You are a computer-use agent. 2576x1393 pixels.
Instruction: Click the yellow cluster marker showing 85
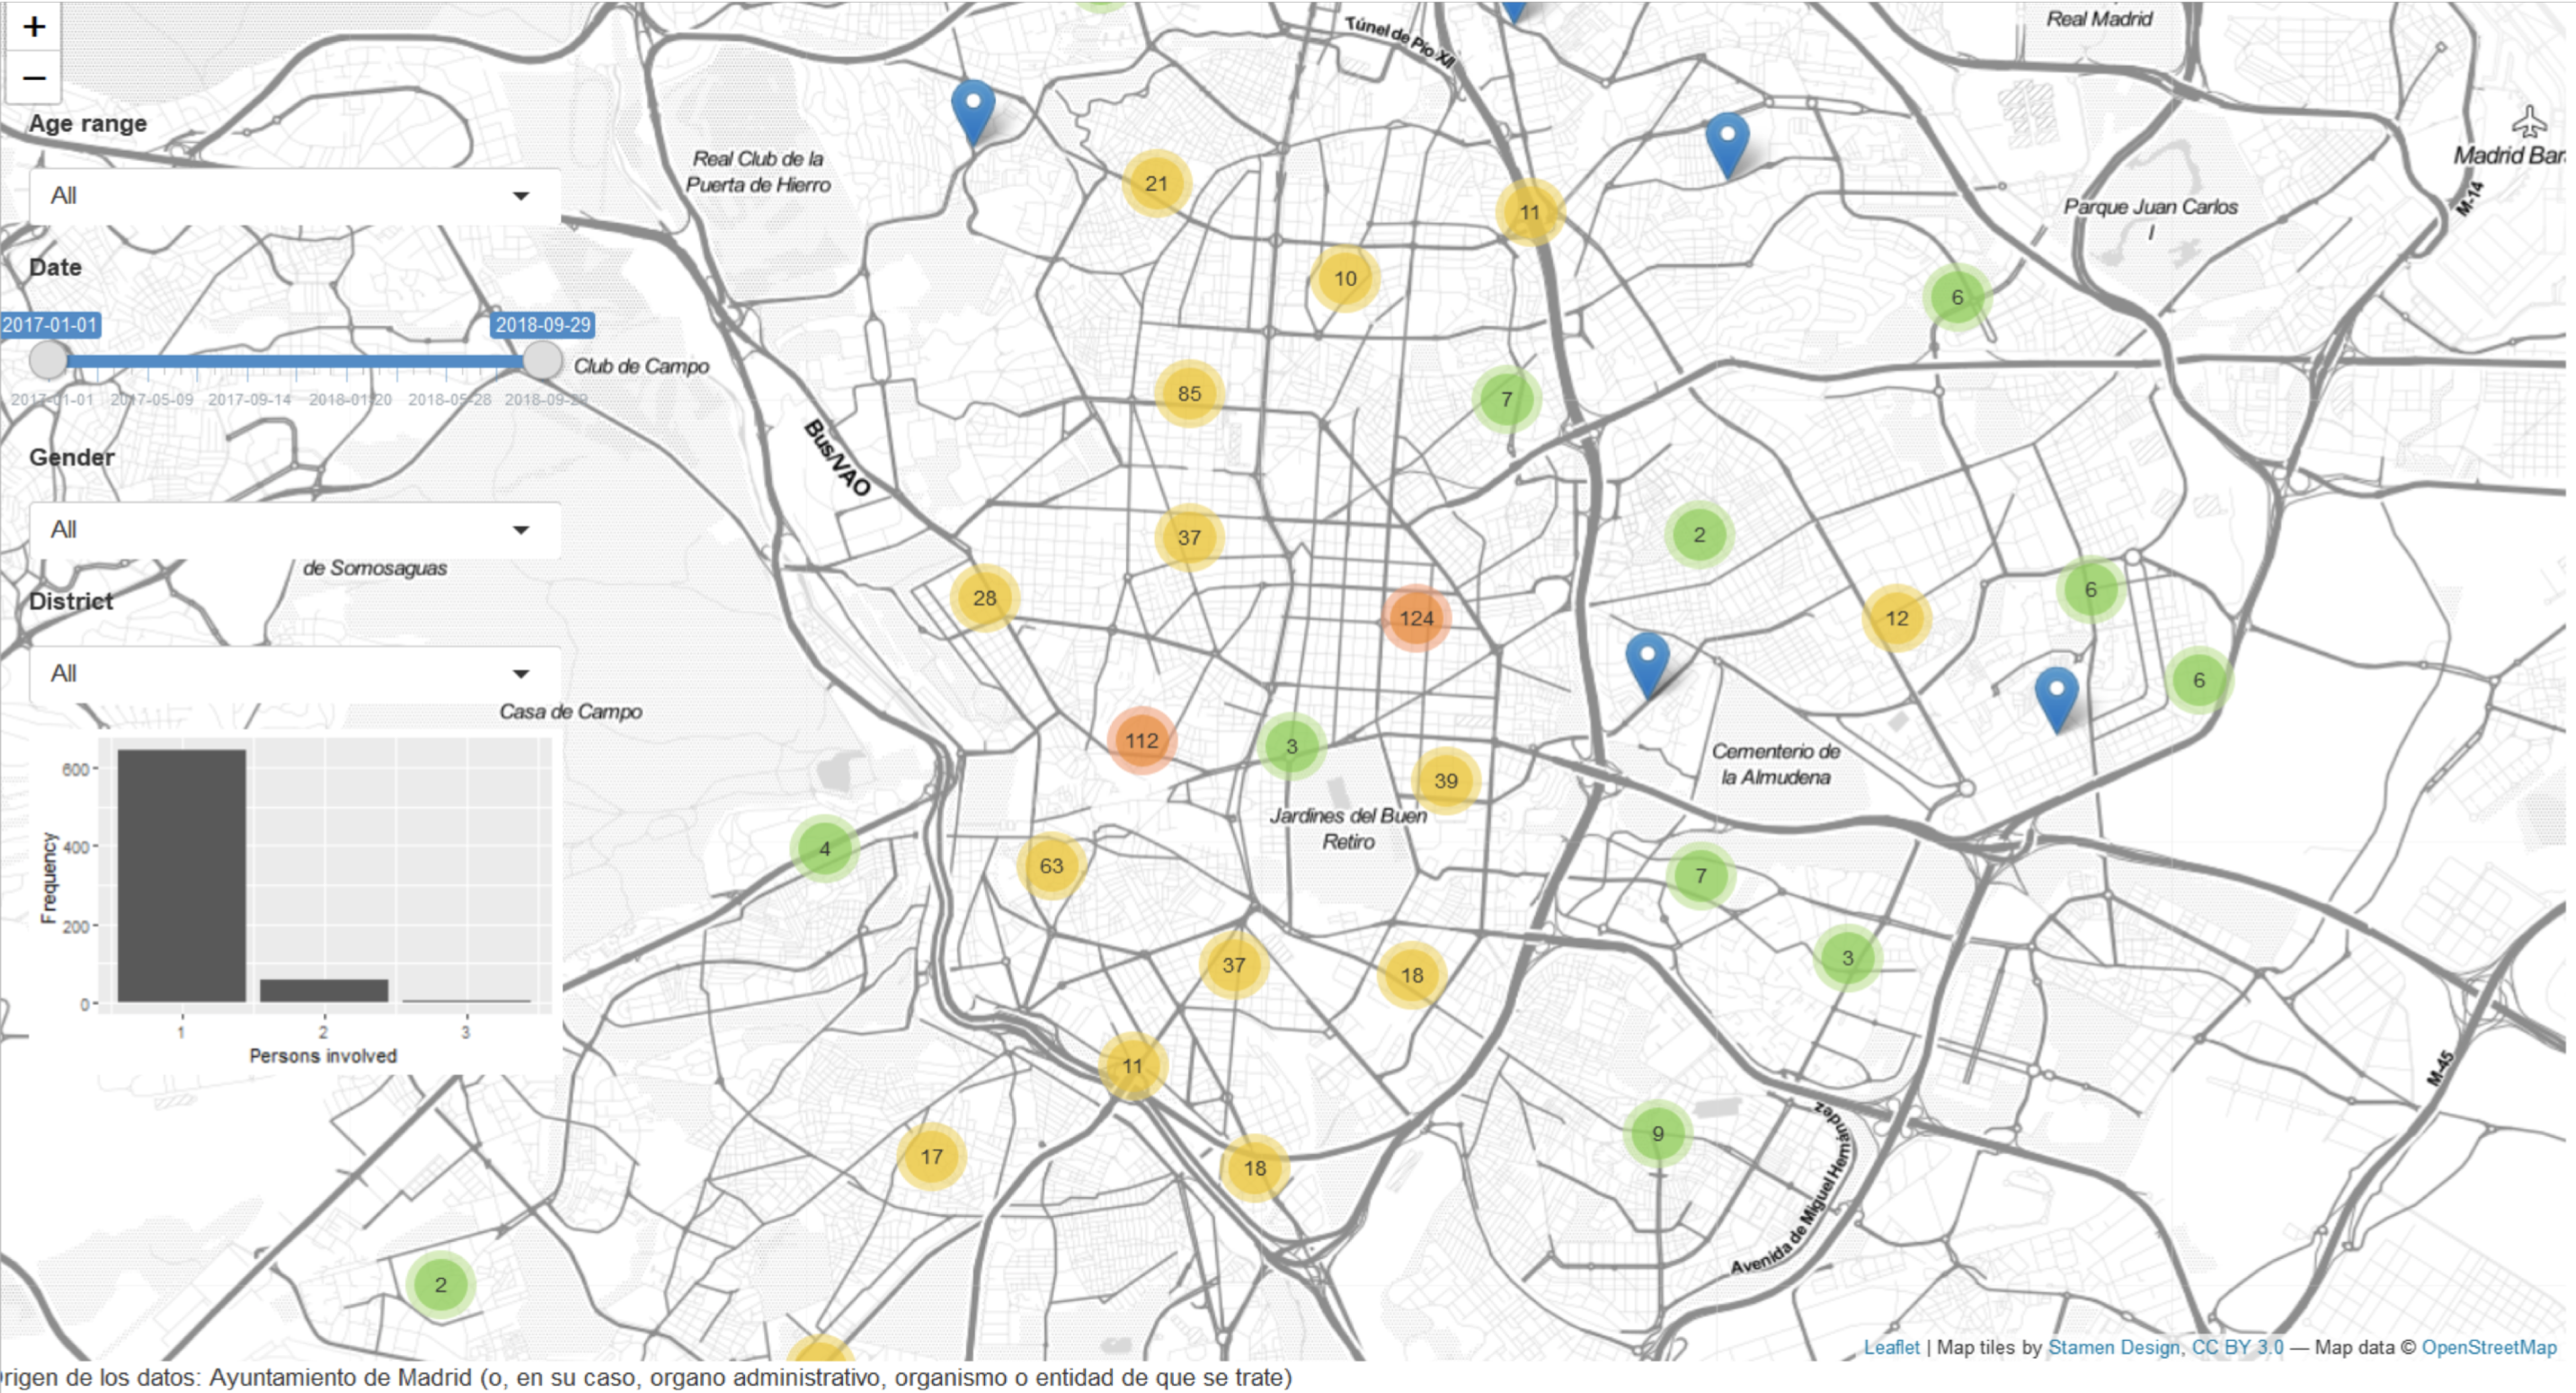click(x=1188, y=394)
